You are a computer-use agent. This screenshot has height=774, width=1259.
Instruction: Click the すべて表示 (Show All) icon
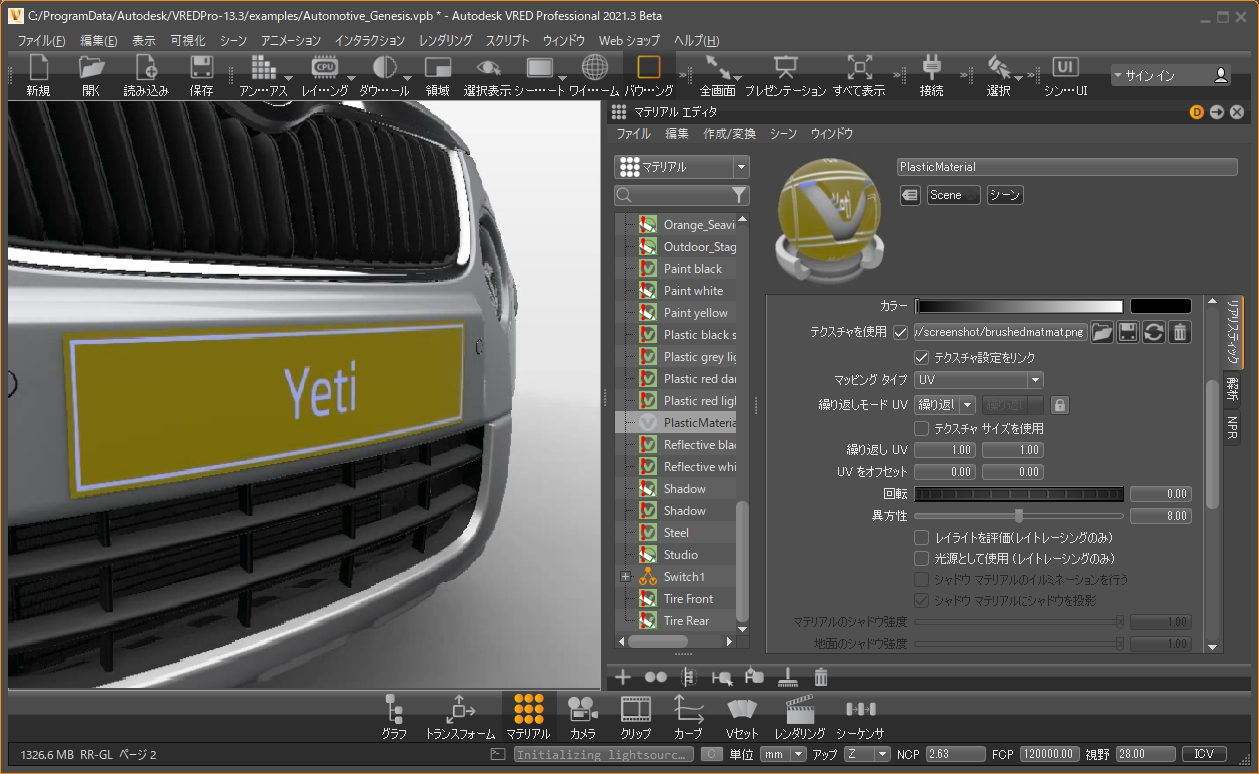(x=859, y=68)
